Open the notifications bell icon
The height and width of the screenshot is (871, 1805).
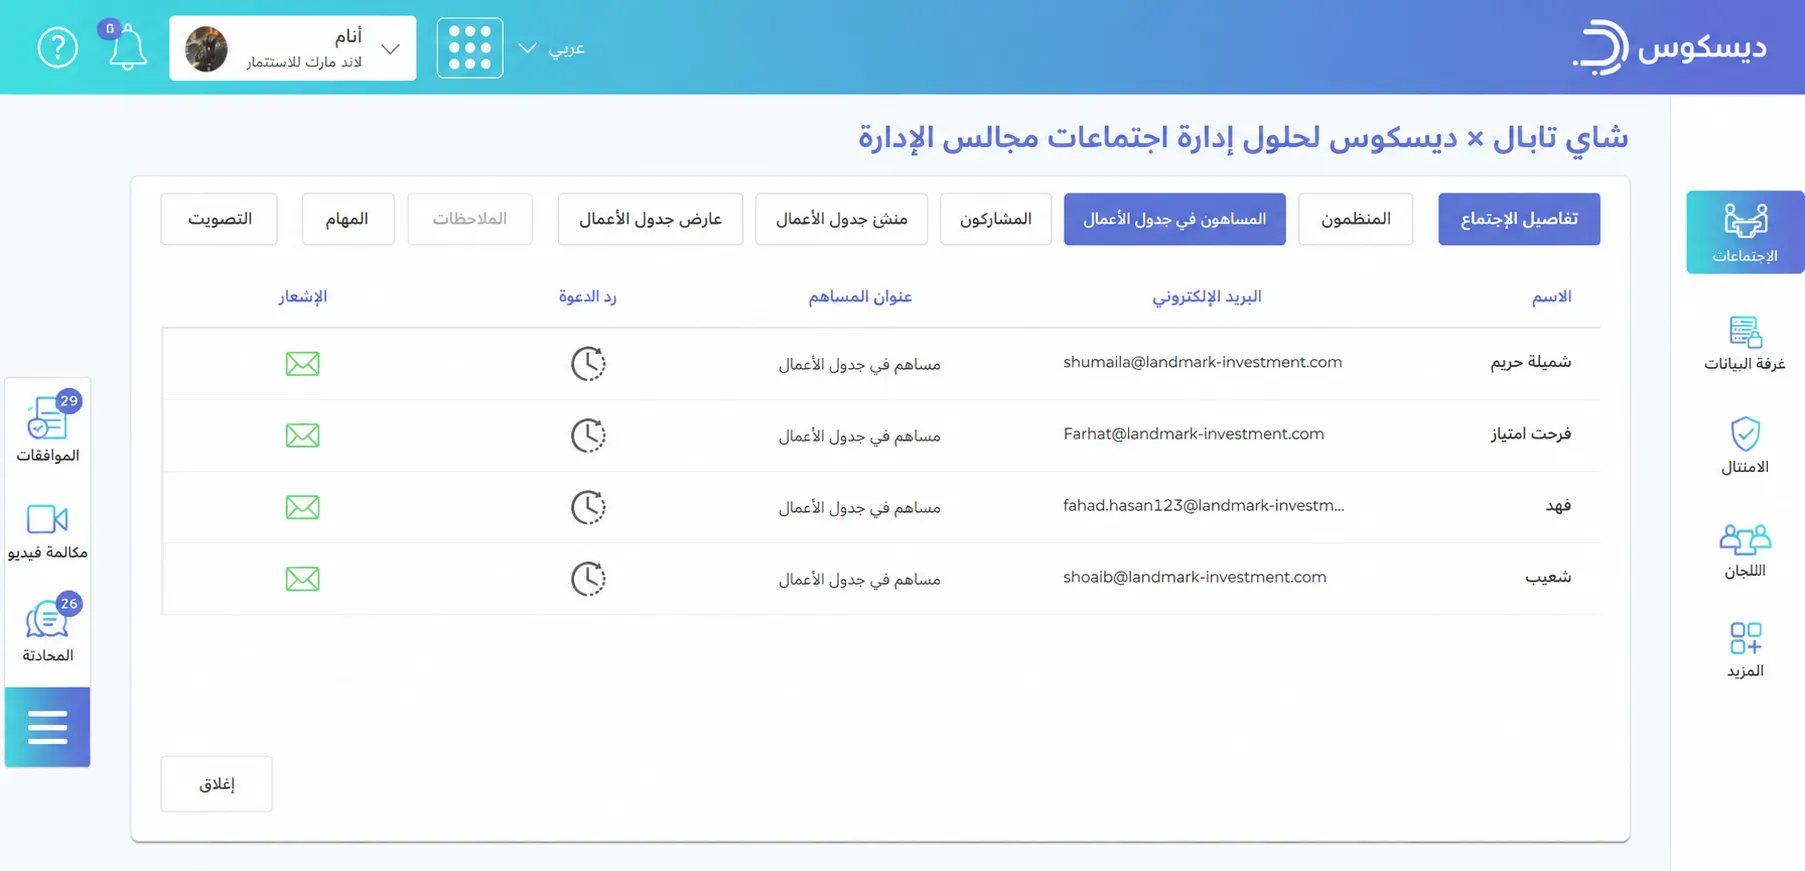[x=127, y=47]
